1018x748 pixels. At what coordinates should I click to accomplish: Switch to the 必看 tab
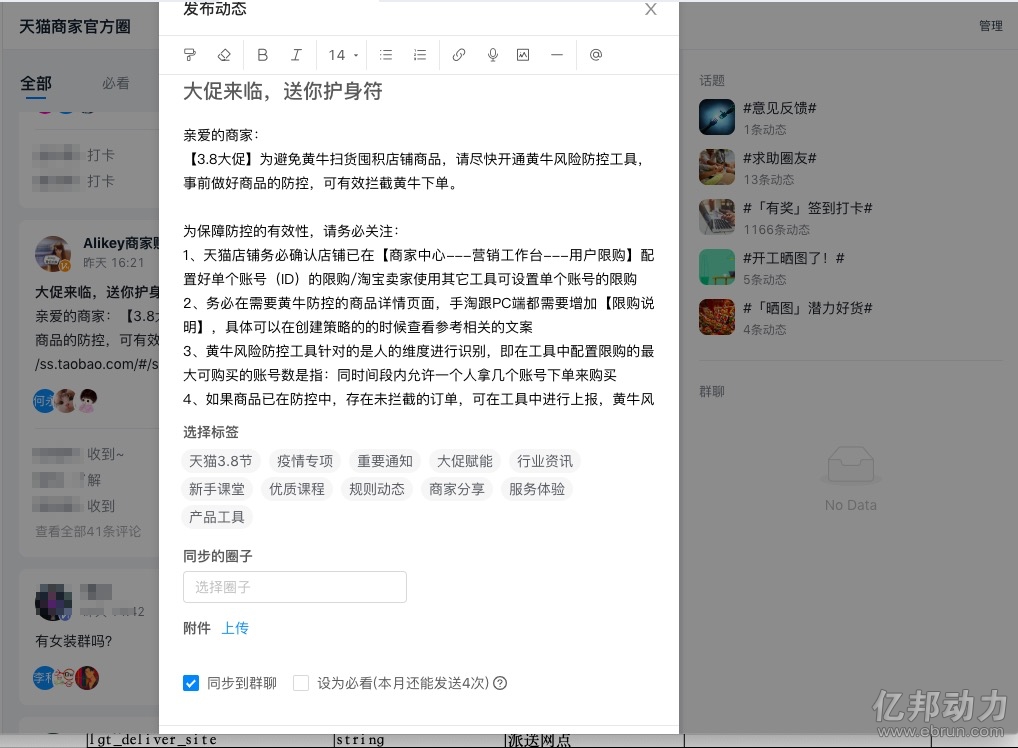click(x=115, y=83)
